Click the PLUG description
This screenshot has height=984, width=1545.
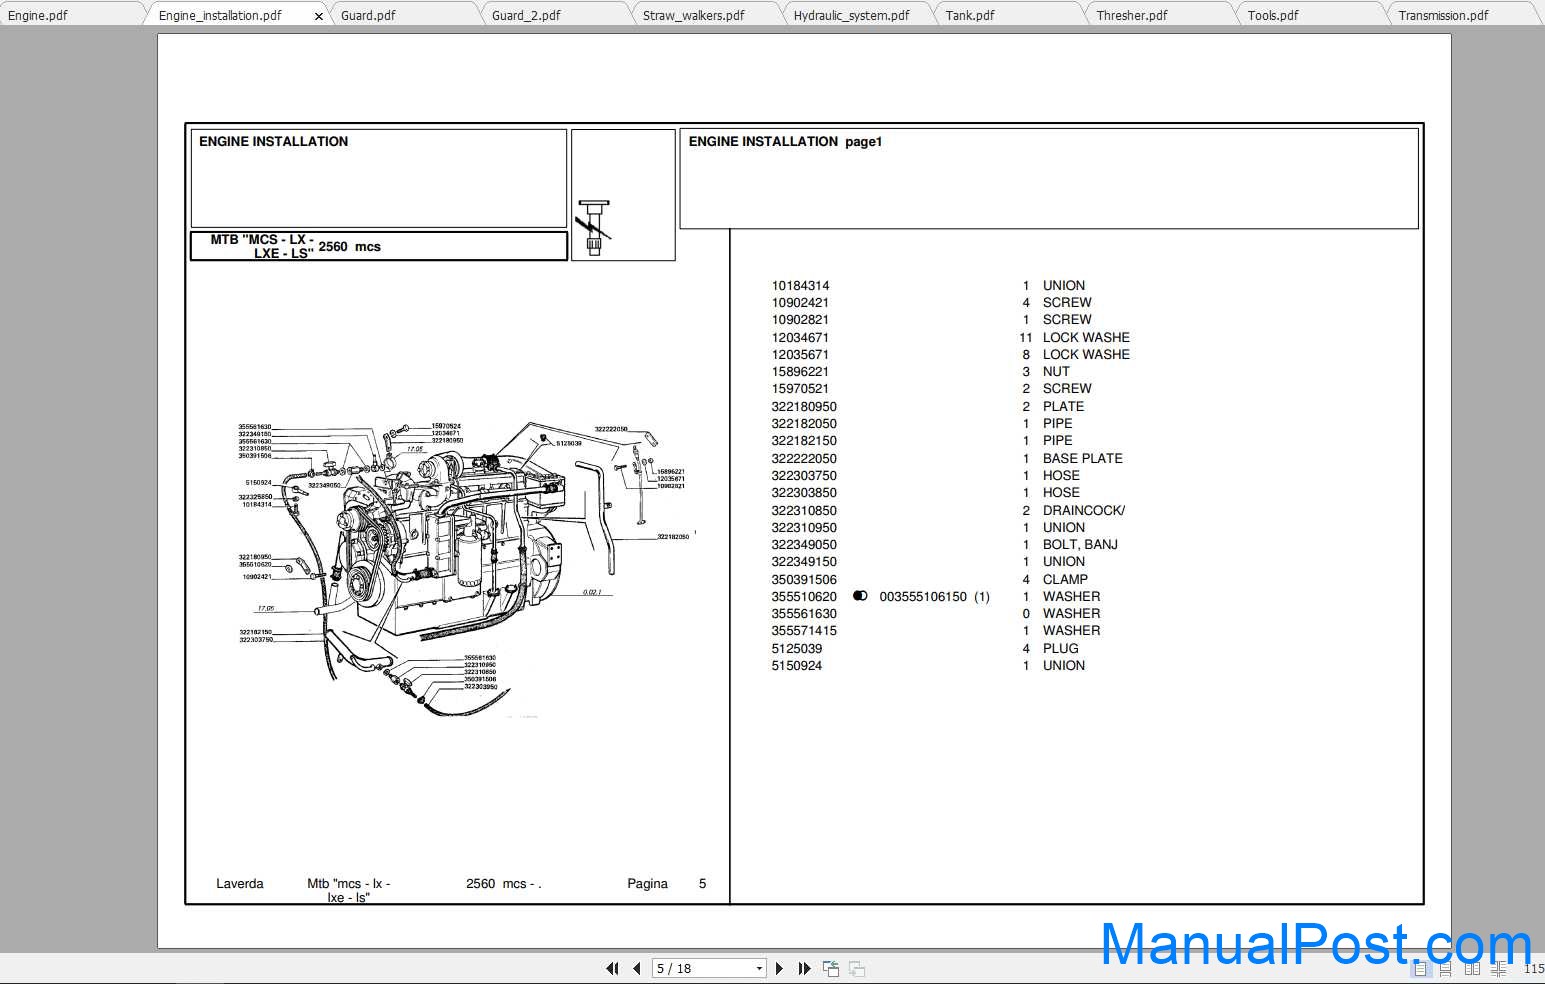click(x=1061, y=648)
